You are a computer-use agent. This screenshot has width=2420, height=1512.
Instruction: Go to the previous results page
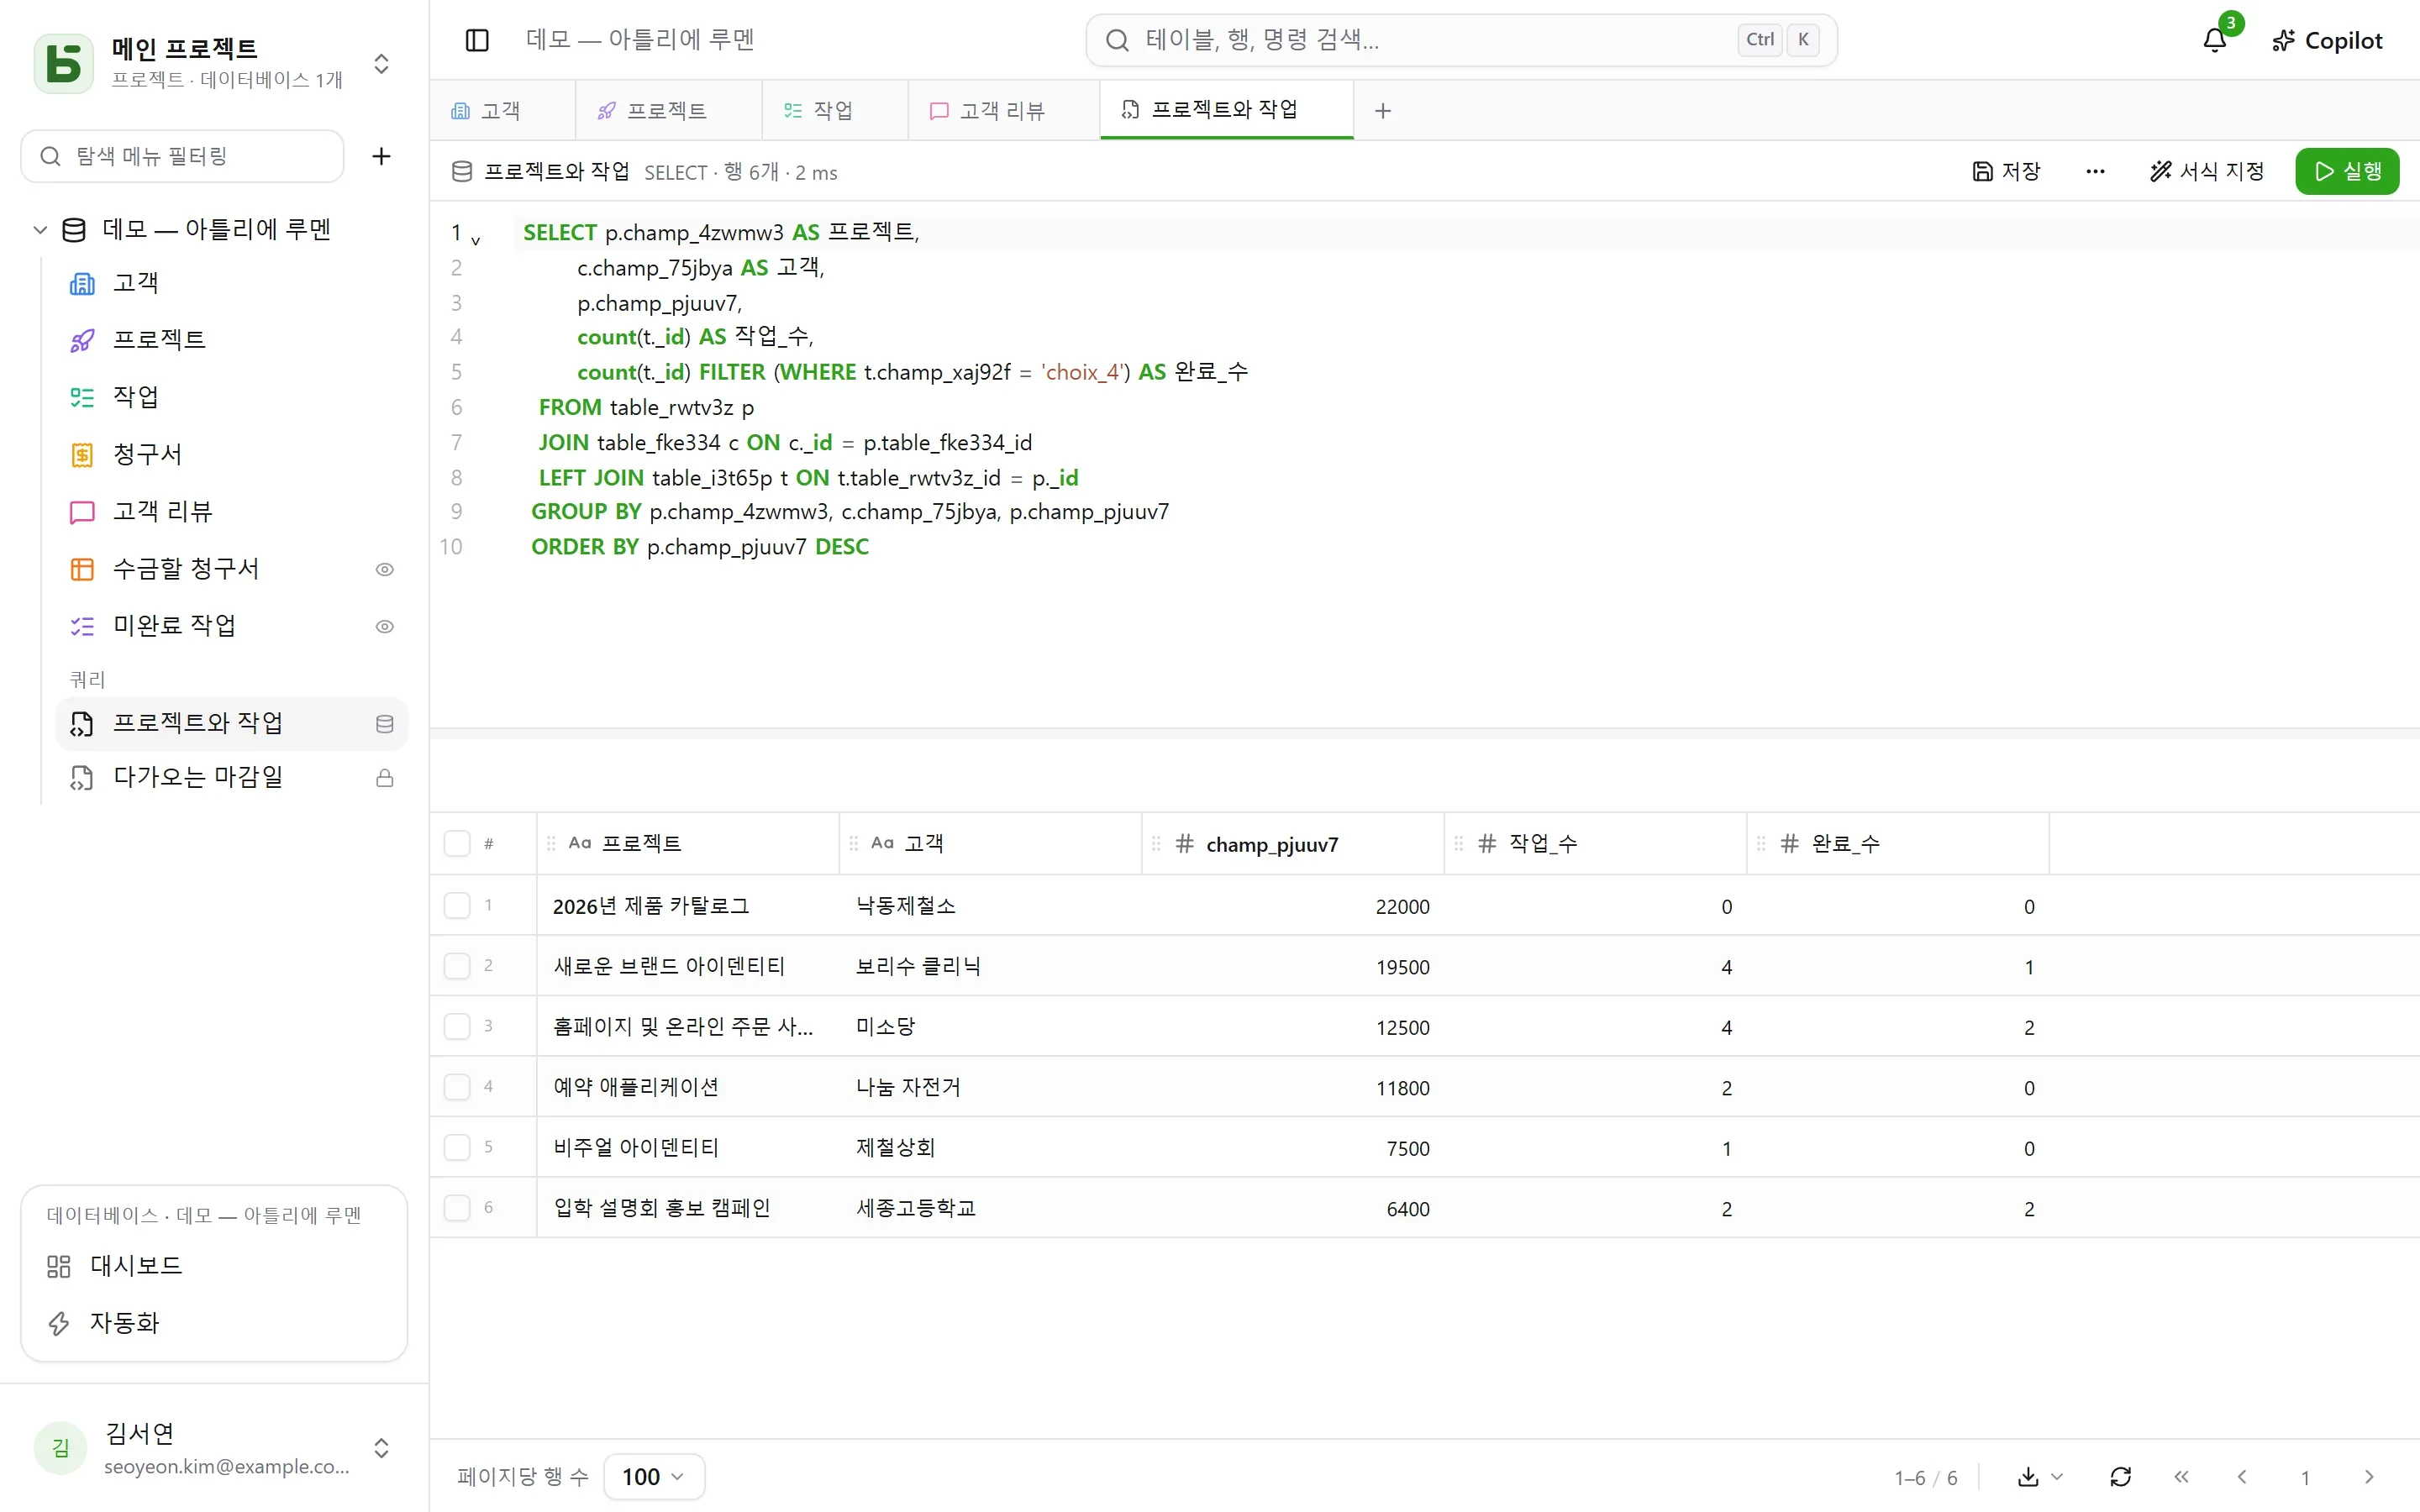(2242, 1476)
